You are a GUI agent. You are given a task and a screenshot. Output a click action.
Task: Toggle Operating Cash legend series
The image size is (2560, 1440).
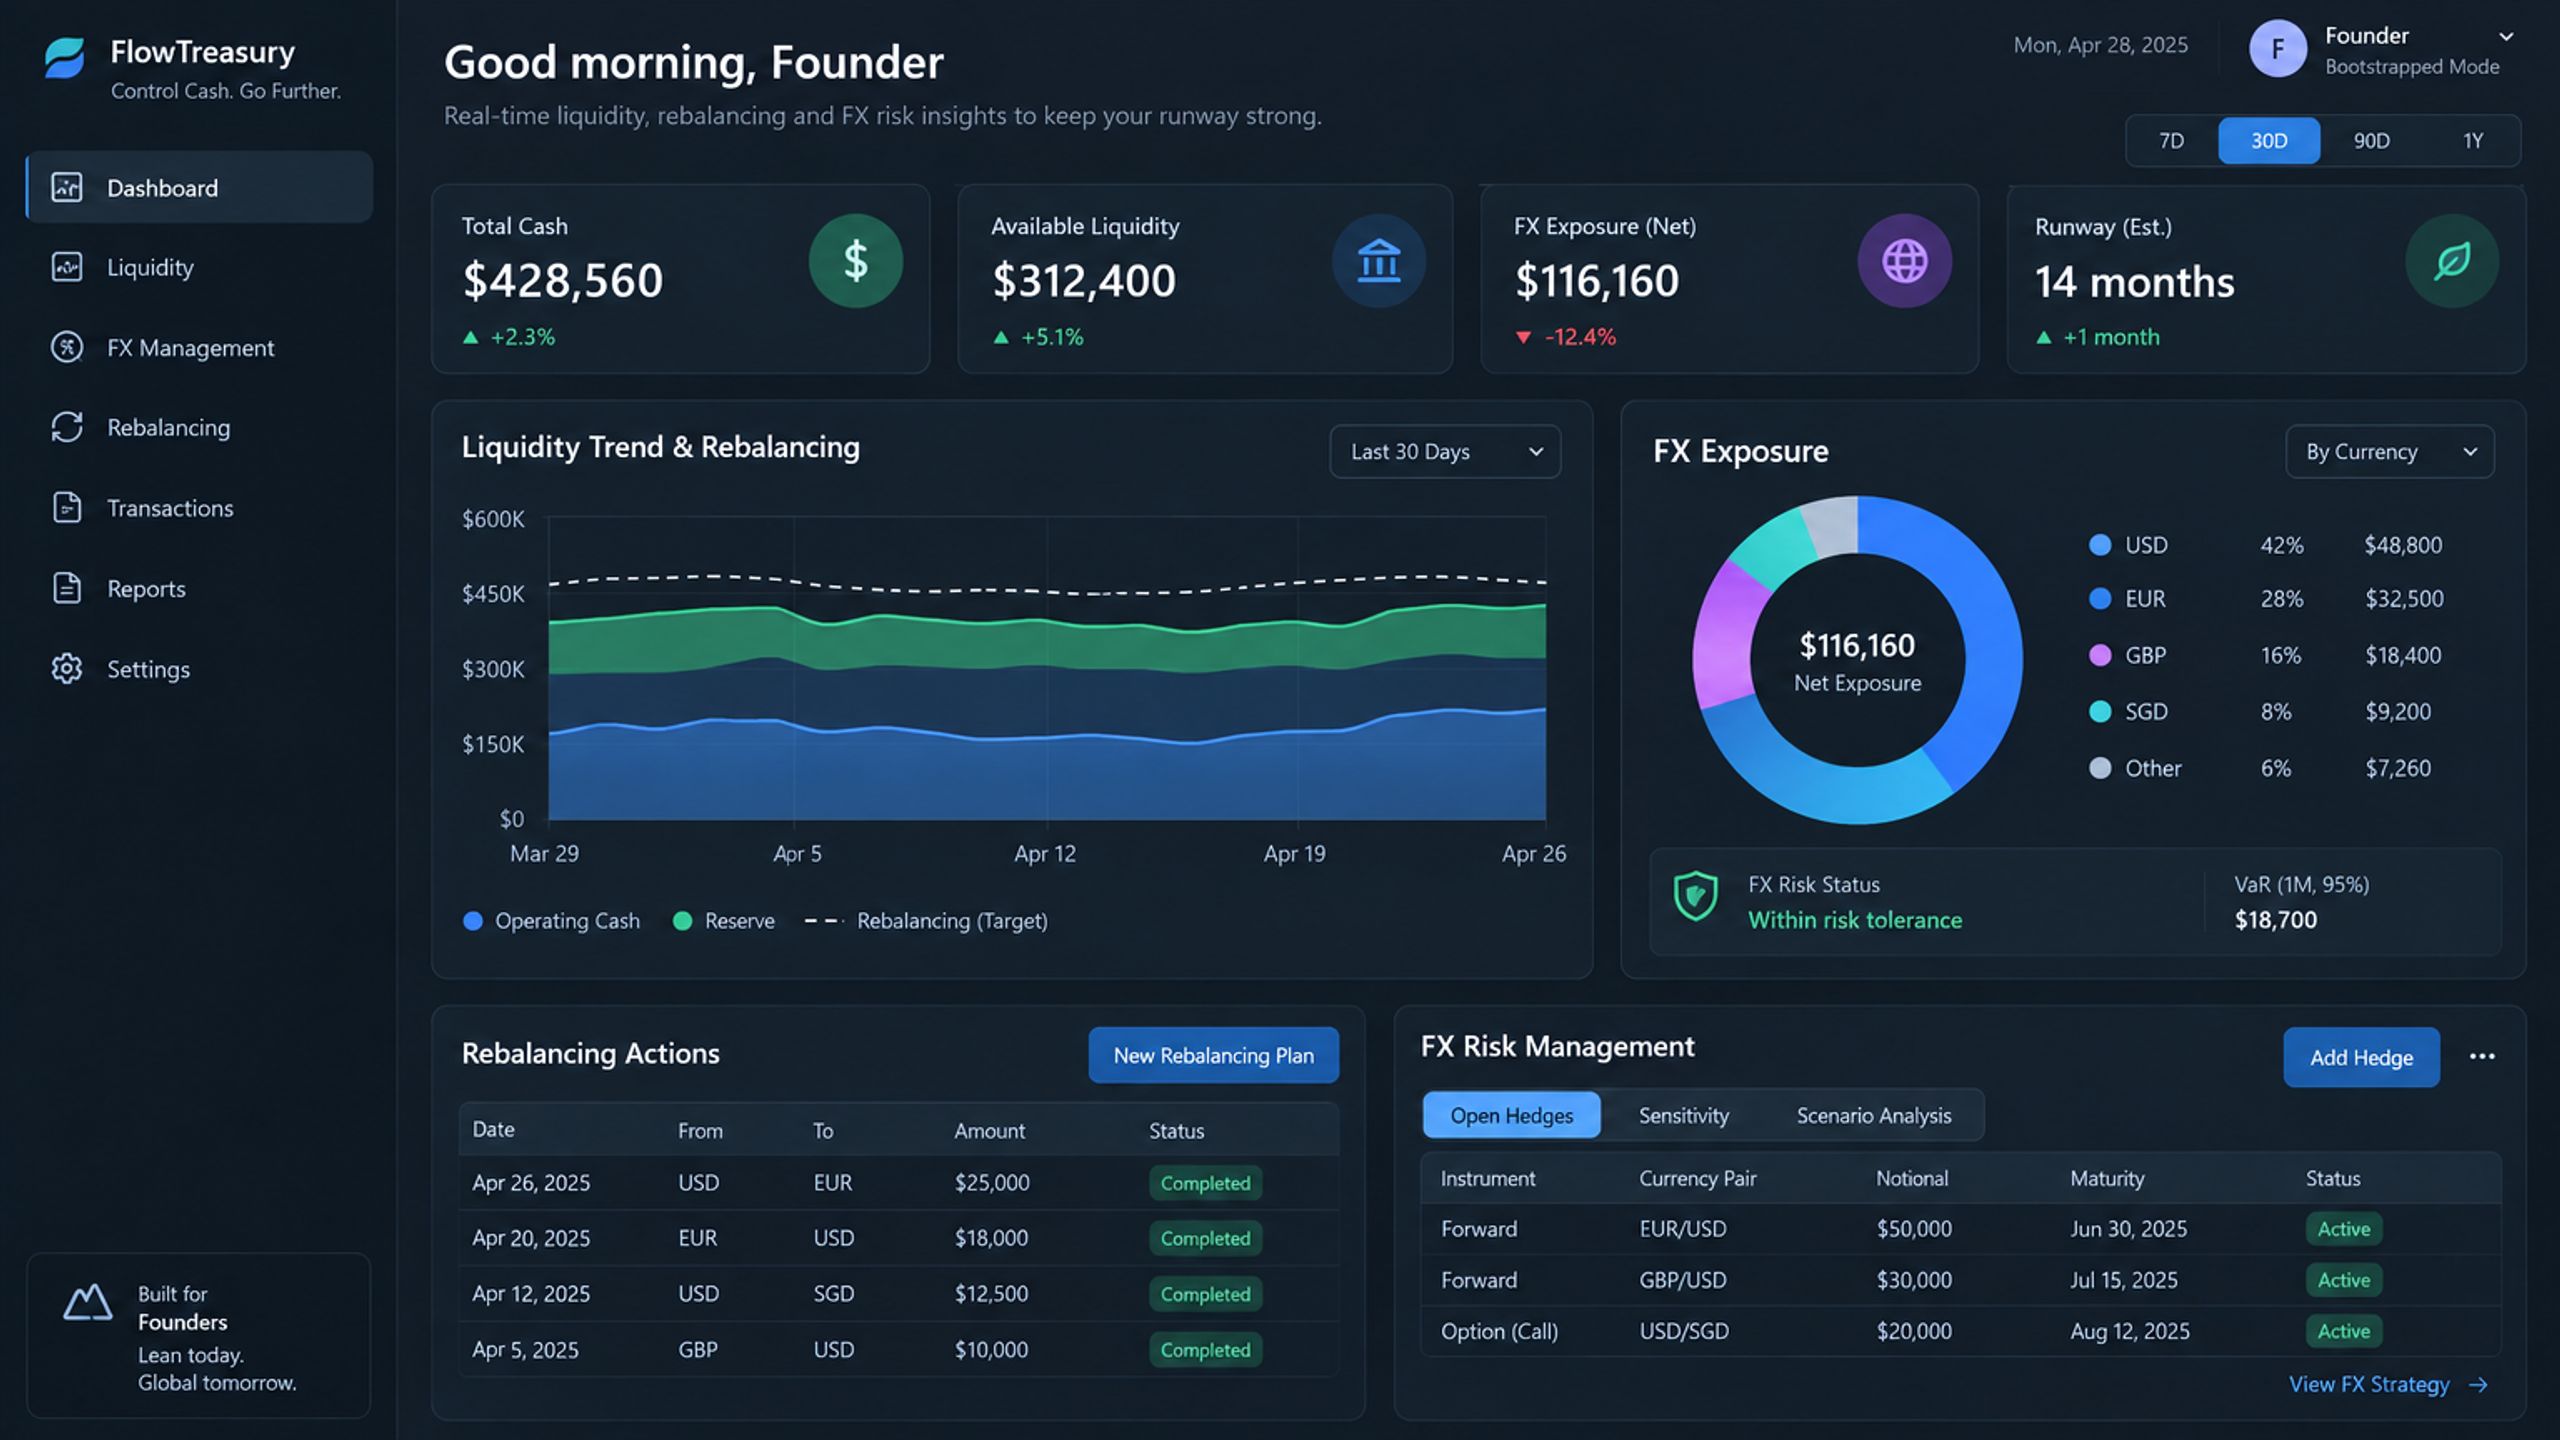[552, 921]
